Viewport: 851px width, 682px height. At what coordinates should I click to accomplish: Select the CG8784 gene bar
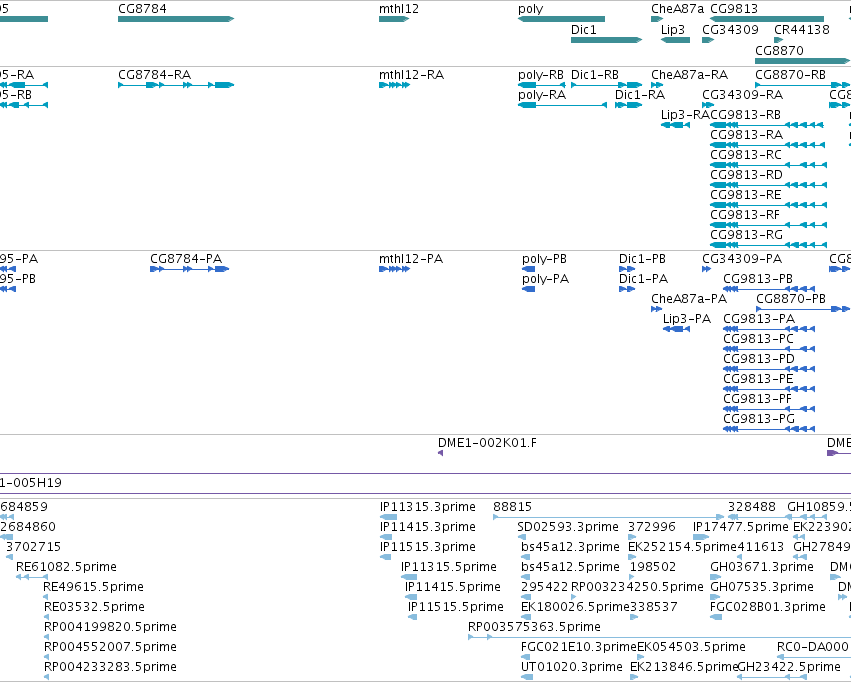(x=176, y=19)
